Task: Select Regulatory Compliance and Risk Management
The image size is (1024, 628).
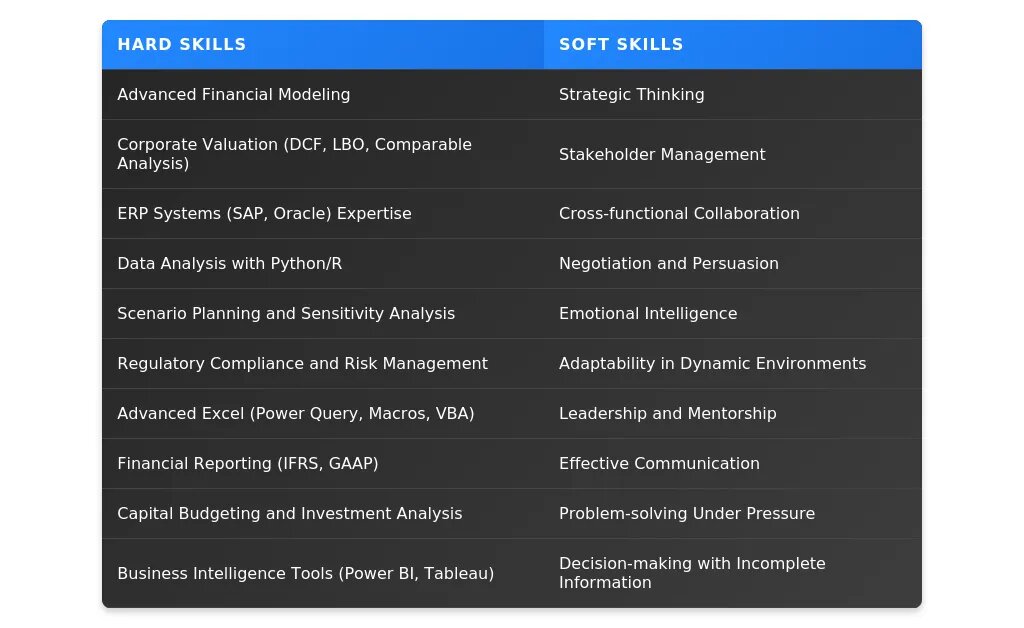Action: pyautogui.click(x=302, y=364)
